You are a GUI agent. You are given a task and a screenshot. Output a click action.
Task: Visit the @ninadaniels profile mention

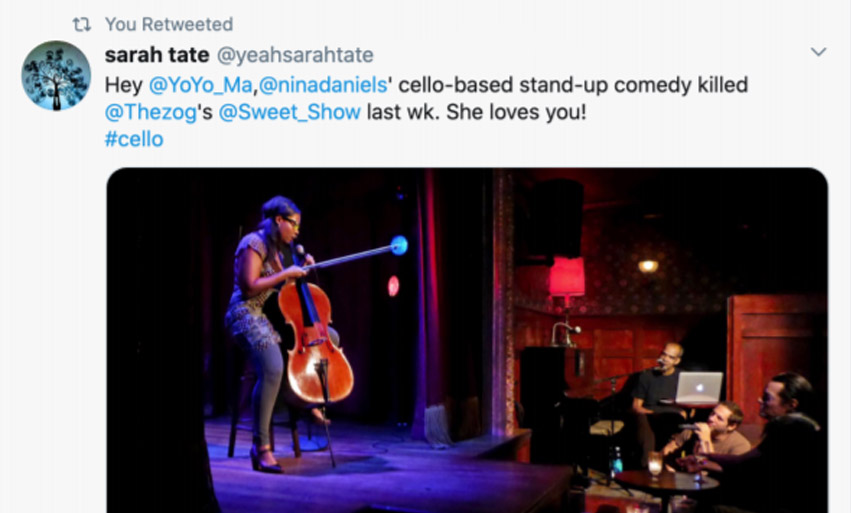(x=323, y=85)
